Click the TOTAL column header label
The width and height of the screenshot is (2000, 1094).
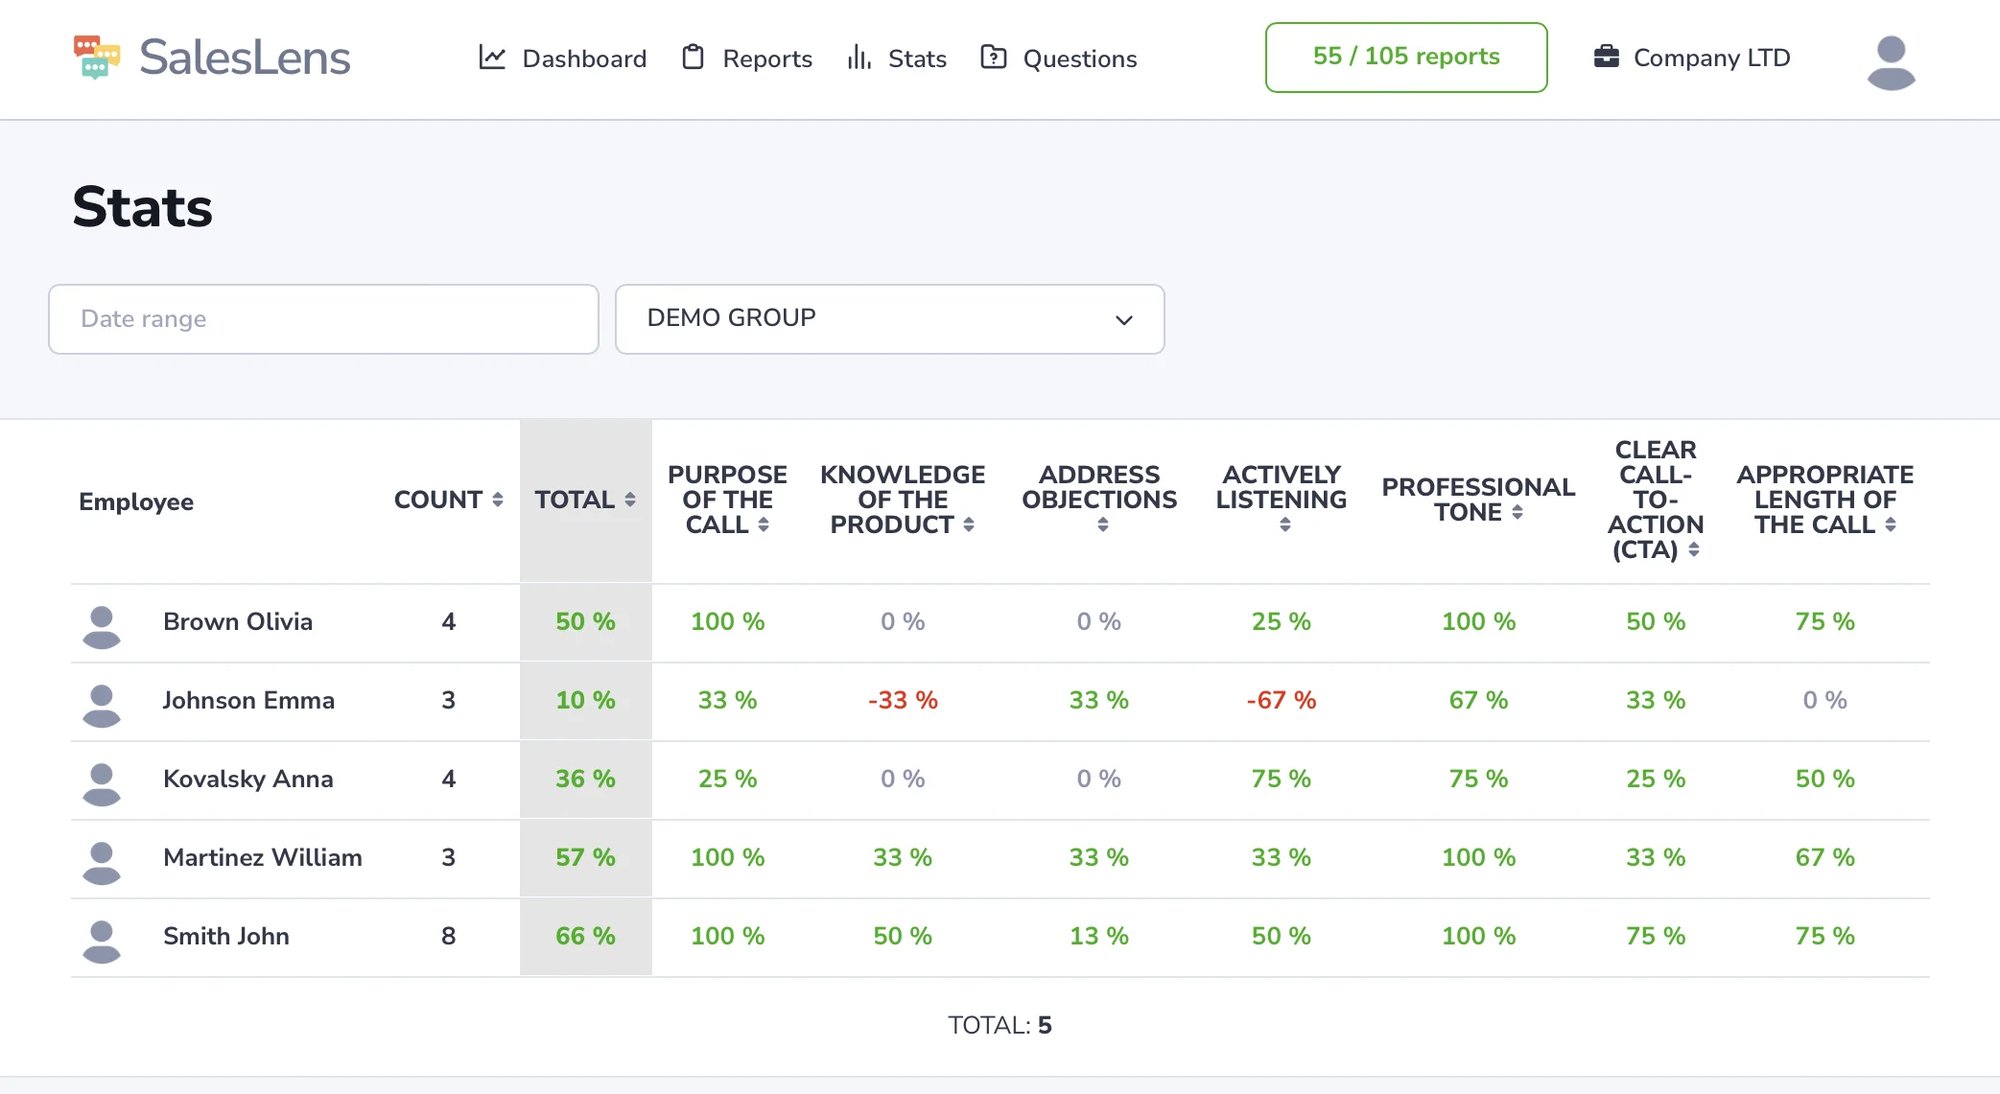click(x=574, y=500)
